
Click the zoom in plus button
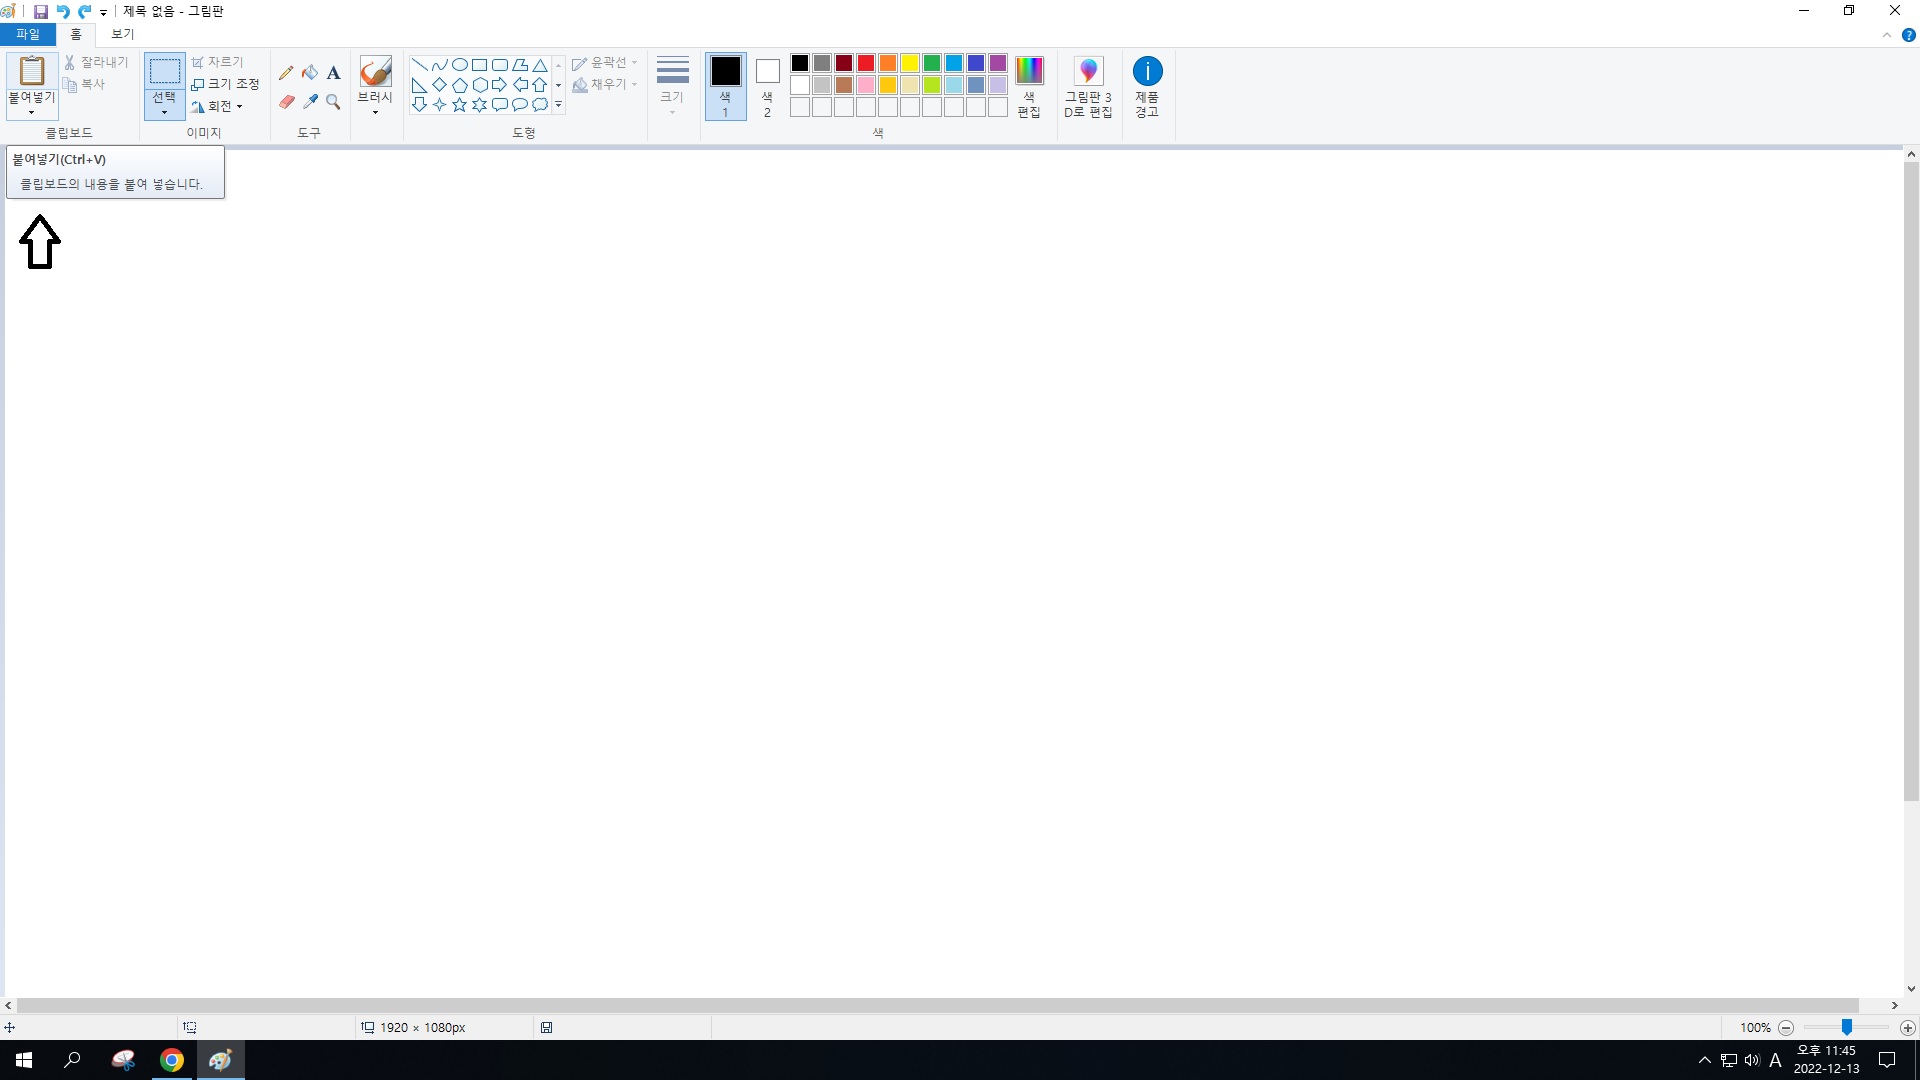point(1907,1028)
